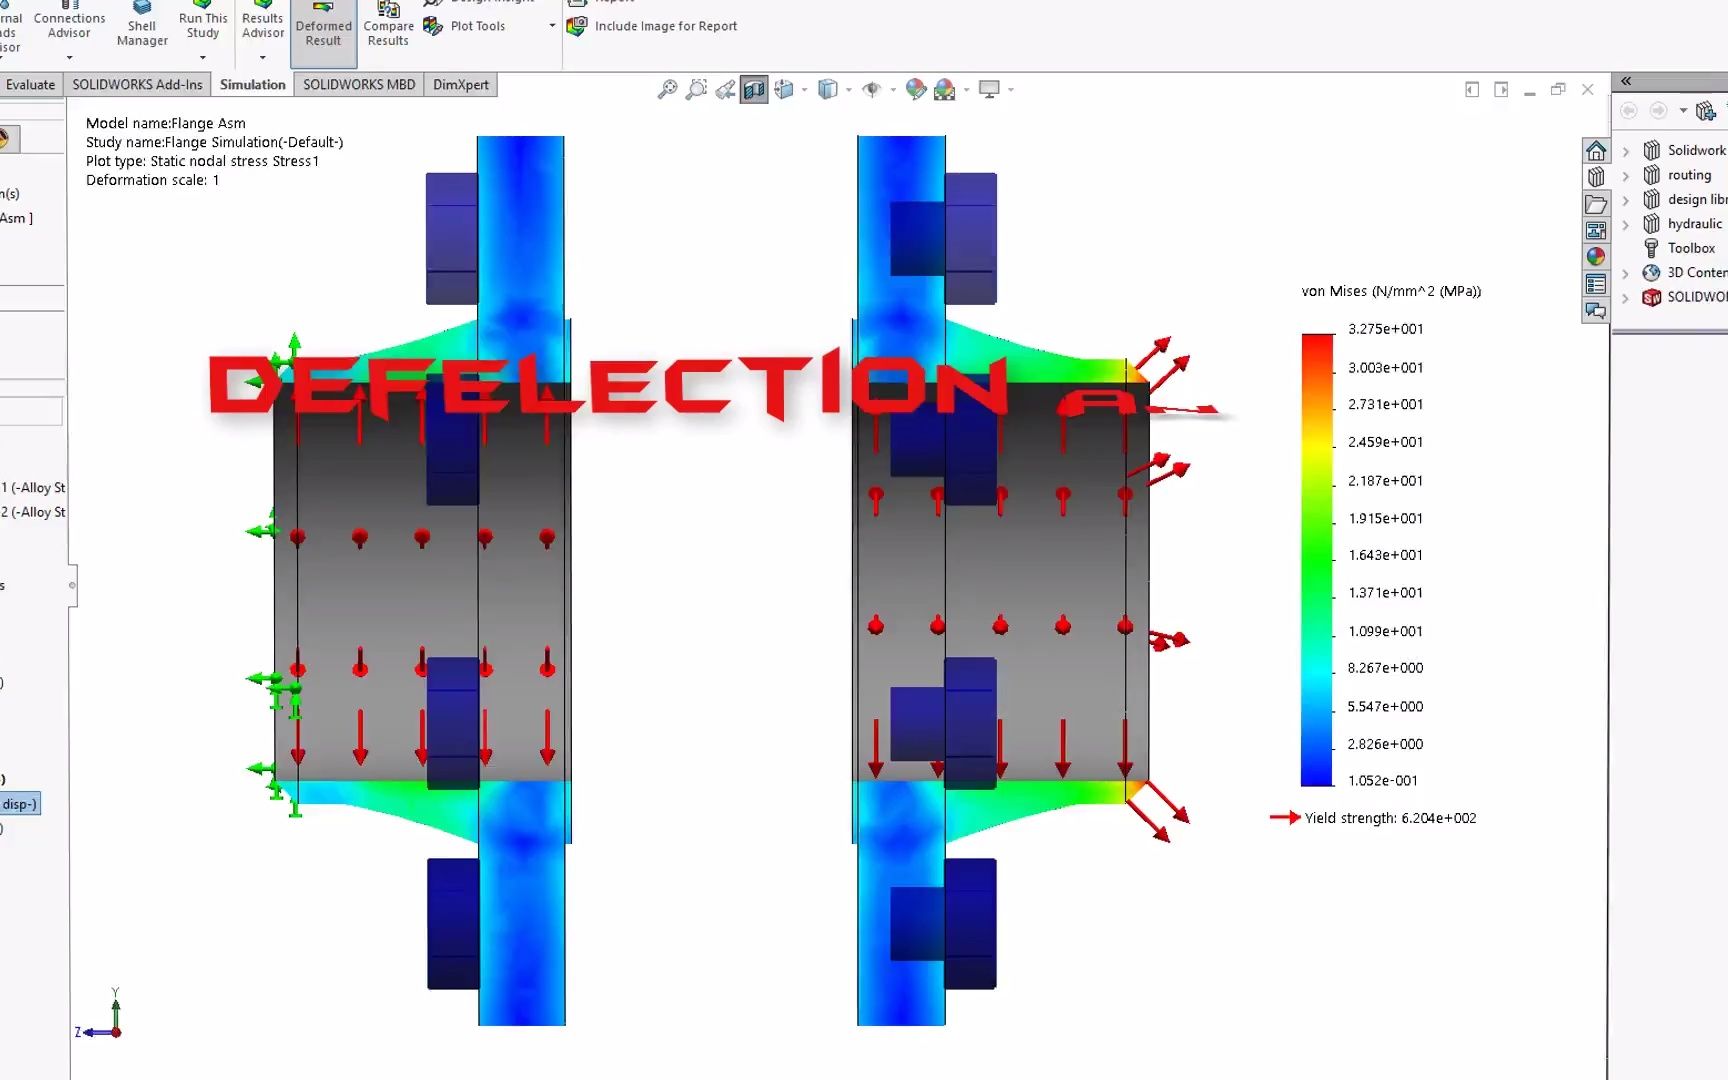This screenshot has height=1080, width=1728.
Task: Open the Plot Tools dropdown arrow
Action: [x=550, y=25]
